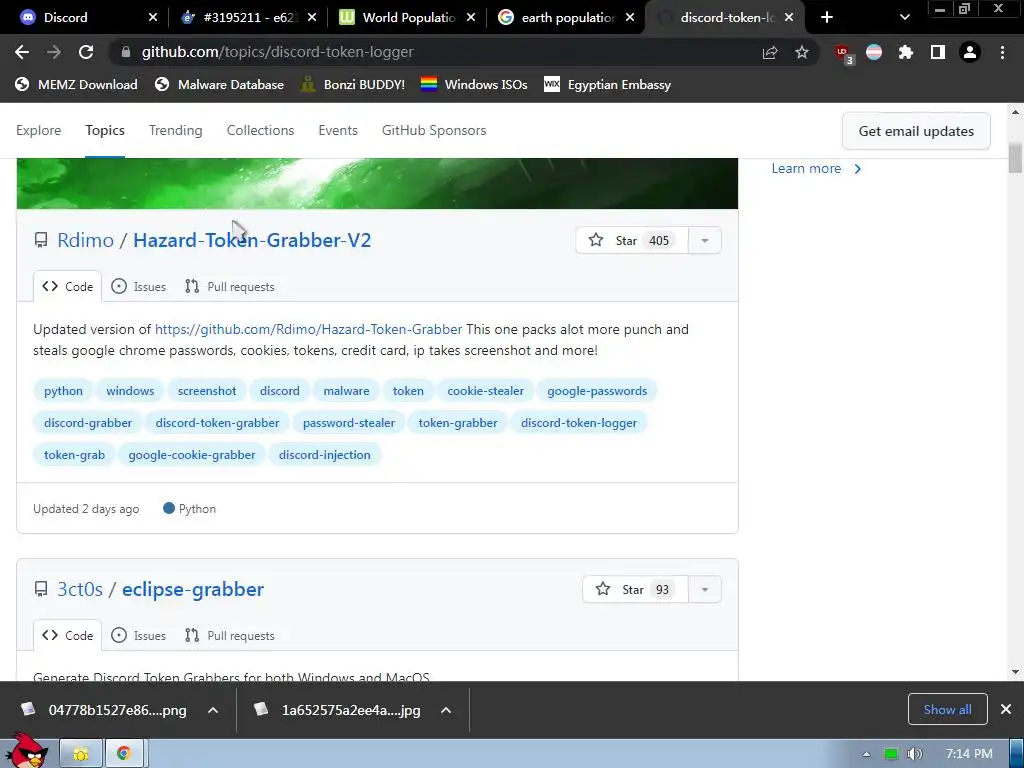Select the Topics nav item

tap(104, 131)
